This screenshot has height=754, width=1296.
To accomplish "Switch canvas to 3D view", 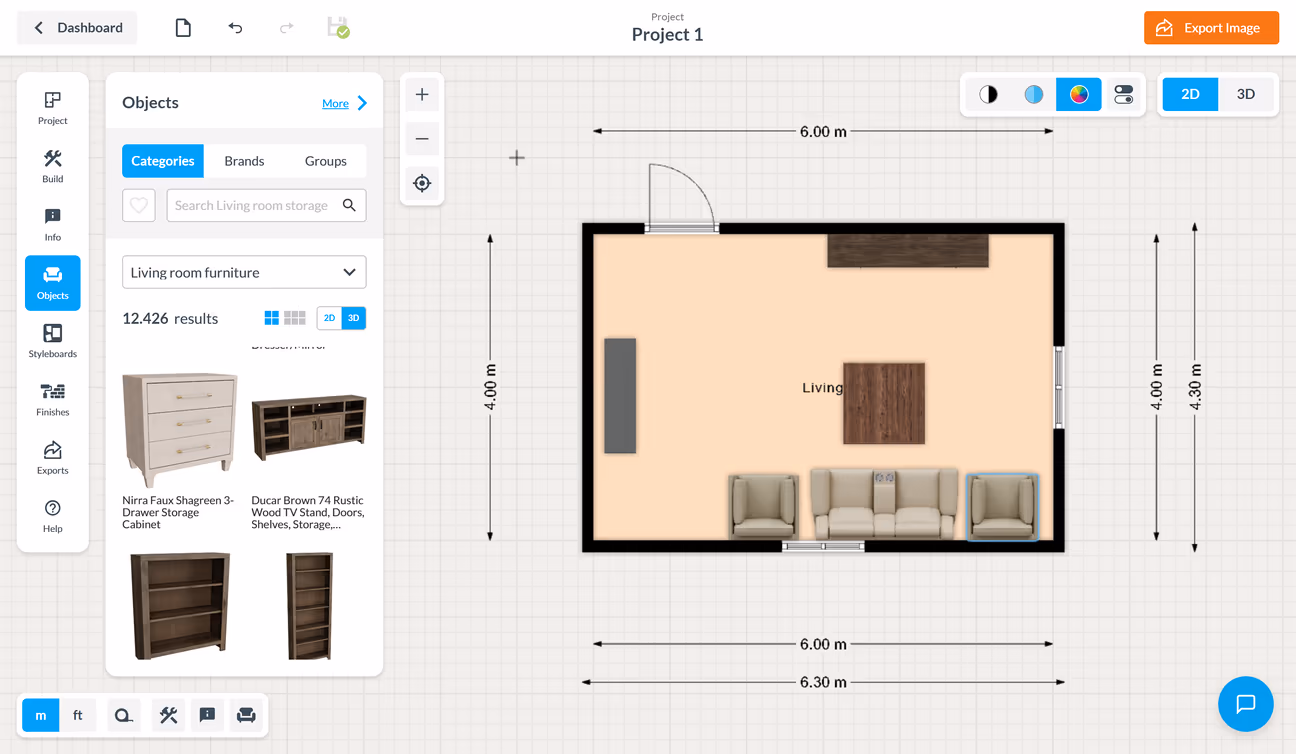I will [1246, 94].
